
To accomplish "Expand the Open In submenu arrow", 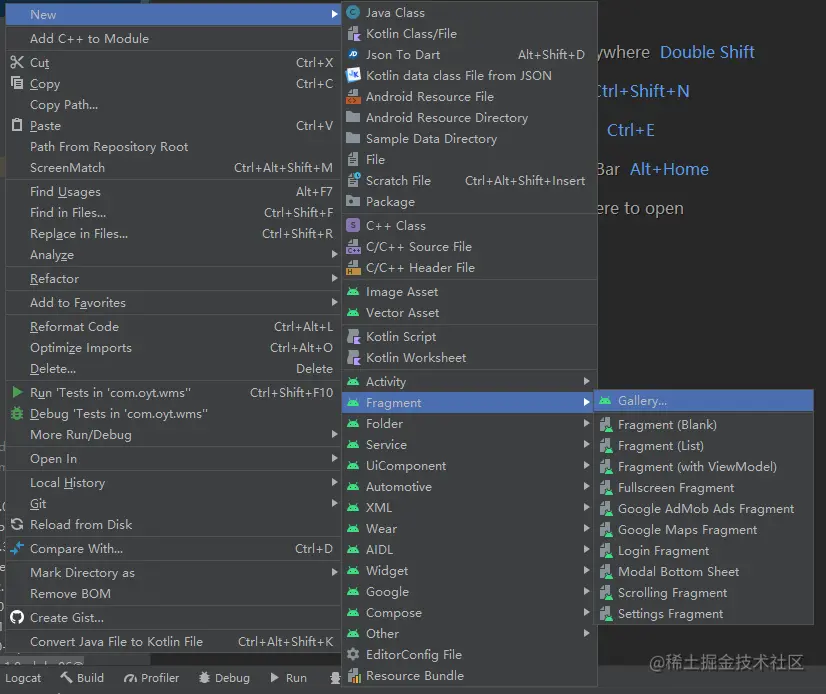I will [335, 458].
